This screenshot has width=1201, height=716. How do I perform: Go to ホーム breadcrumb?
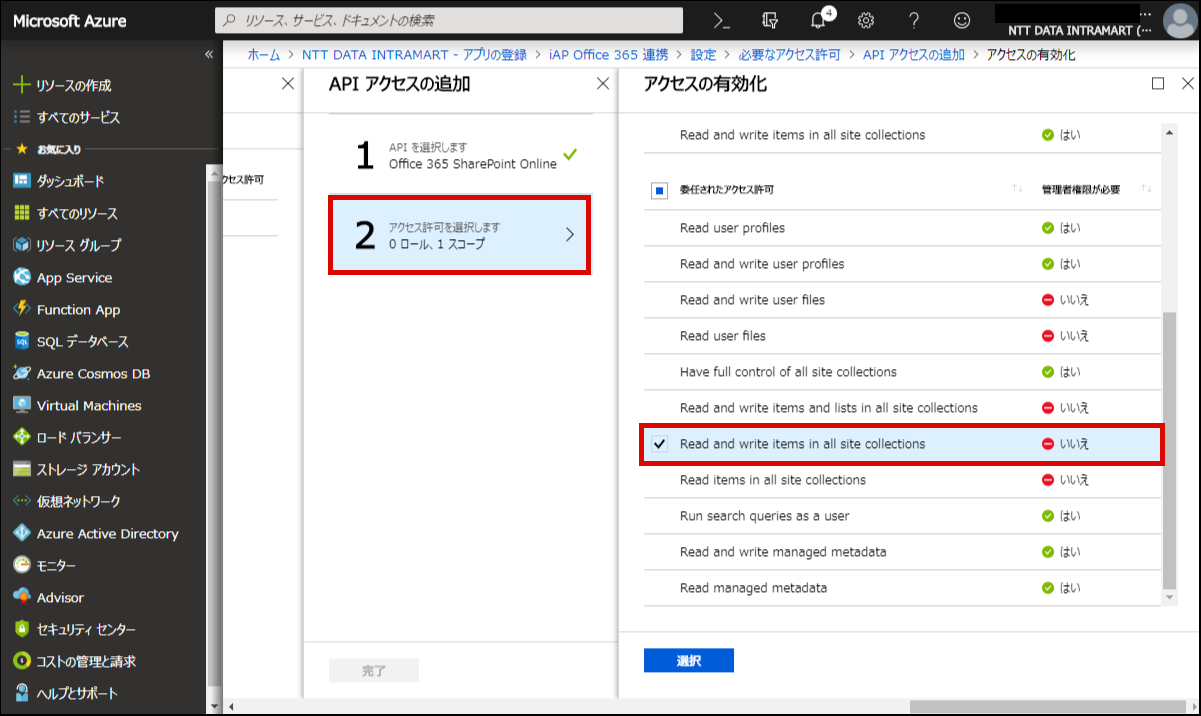point(263,55)
